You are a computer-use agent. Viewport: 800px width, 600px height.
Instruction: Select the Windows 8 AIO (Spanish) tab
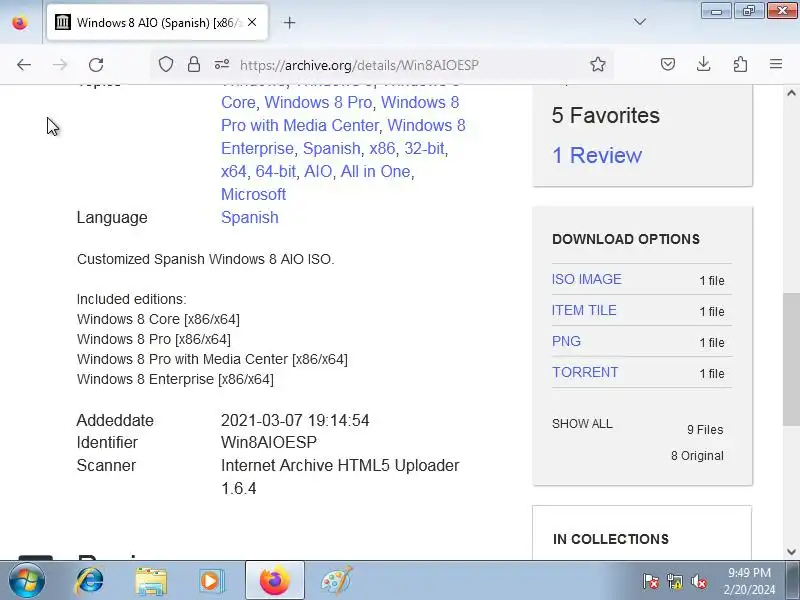tap(157, 22)
